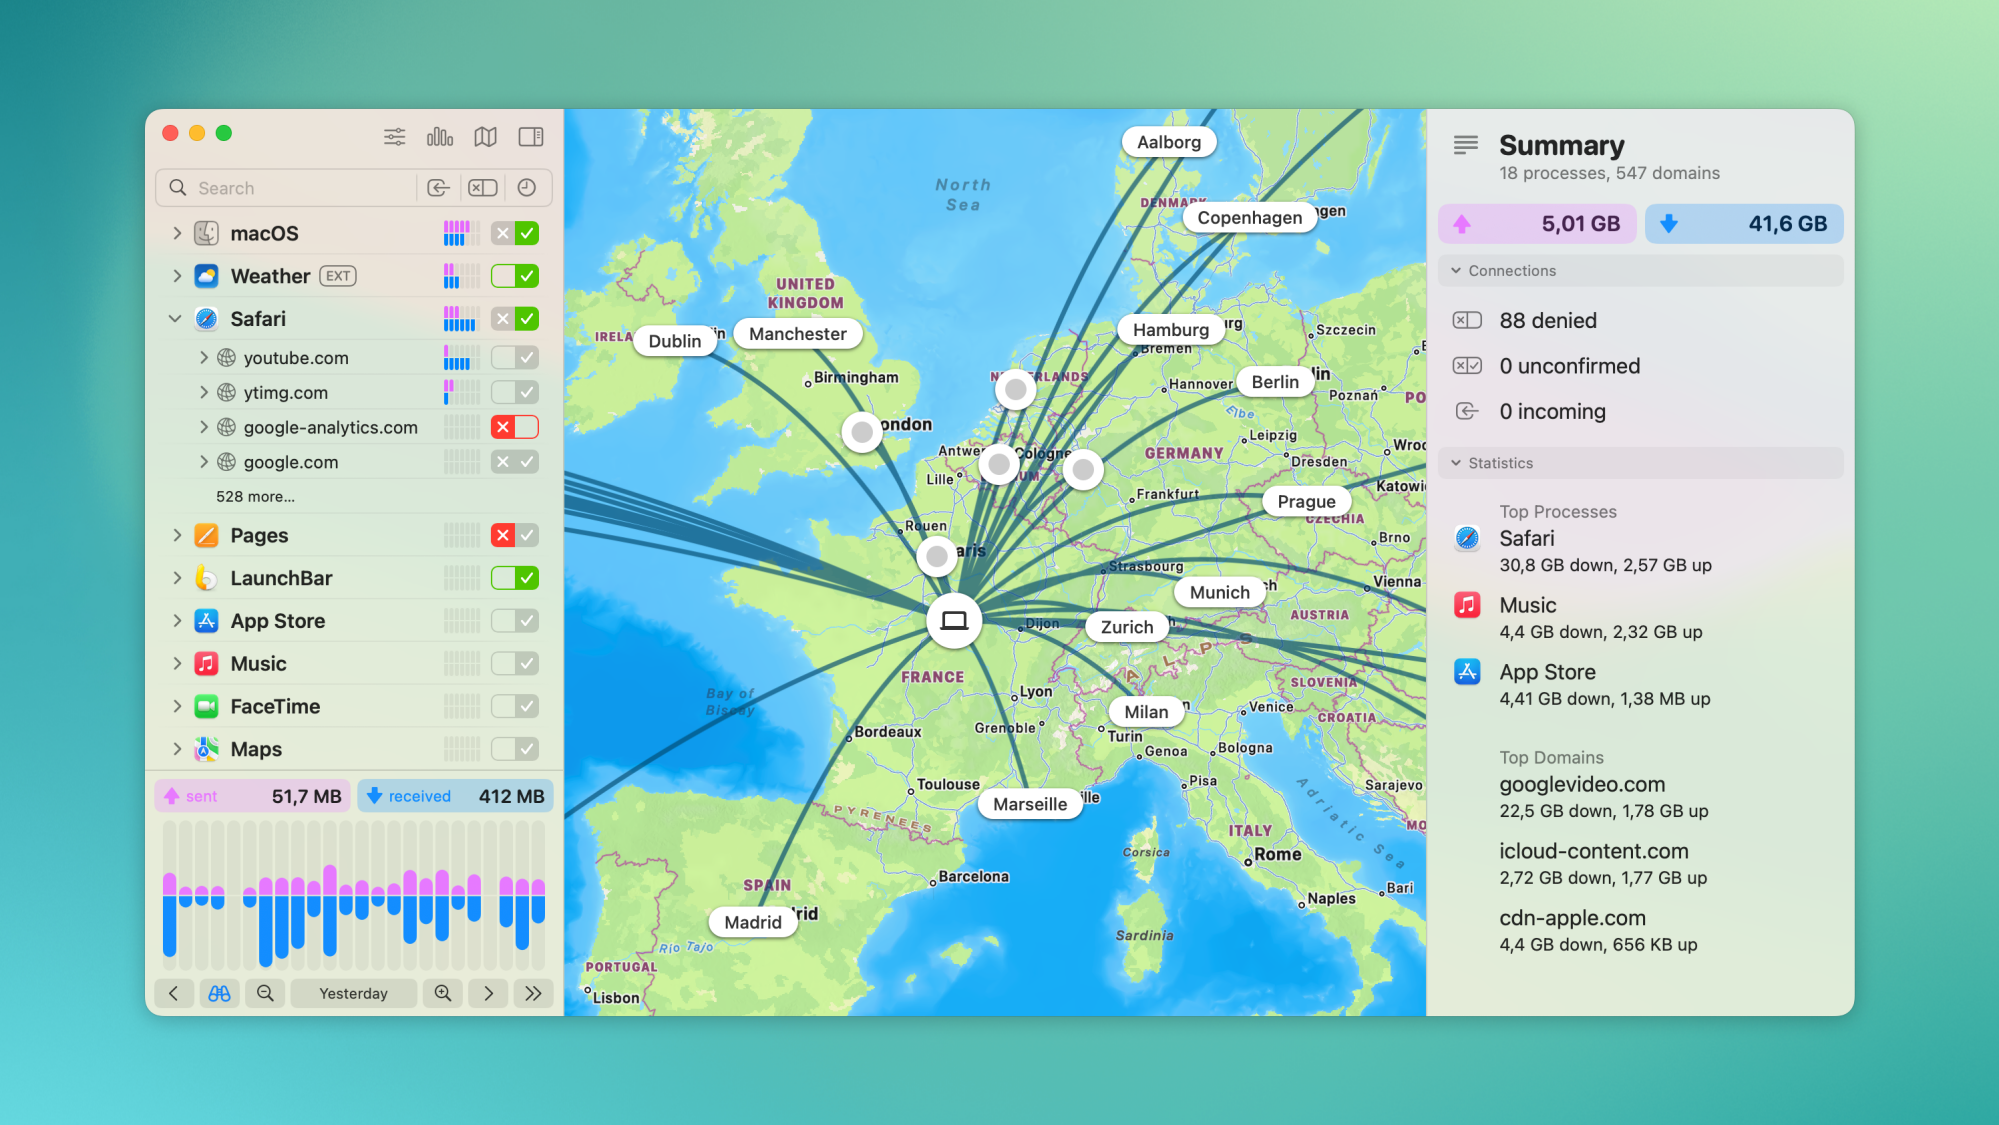Show the bar chart statistics view
Image resolution: width=1999 pixels, height=1125 pixels.
click(440, 136)
